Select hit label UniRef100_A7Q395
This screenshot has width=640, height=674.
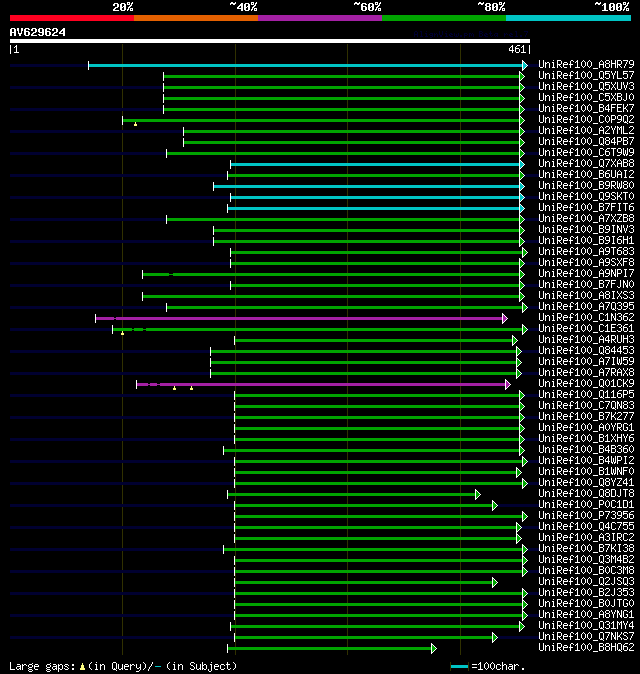pyautogui.click(x=586, y=306)
